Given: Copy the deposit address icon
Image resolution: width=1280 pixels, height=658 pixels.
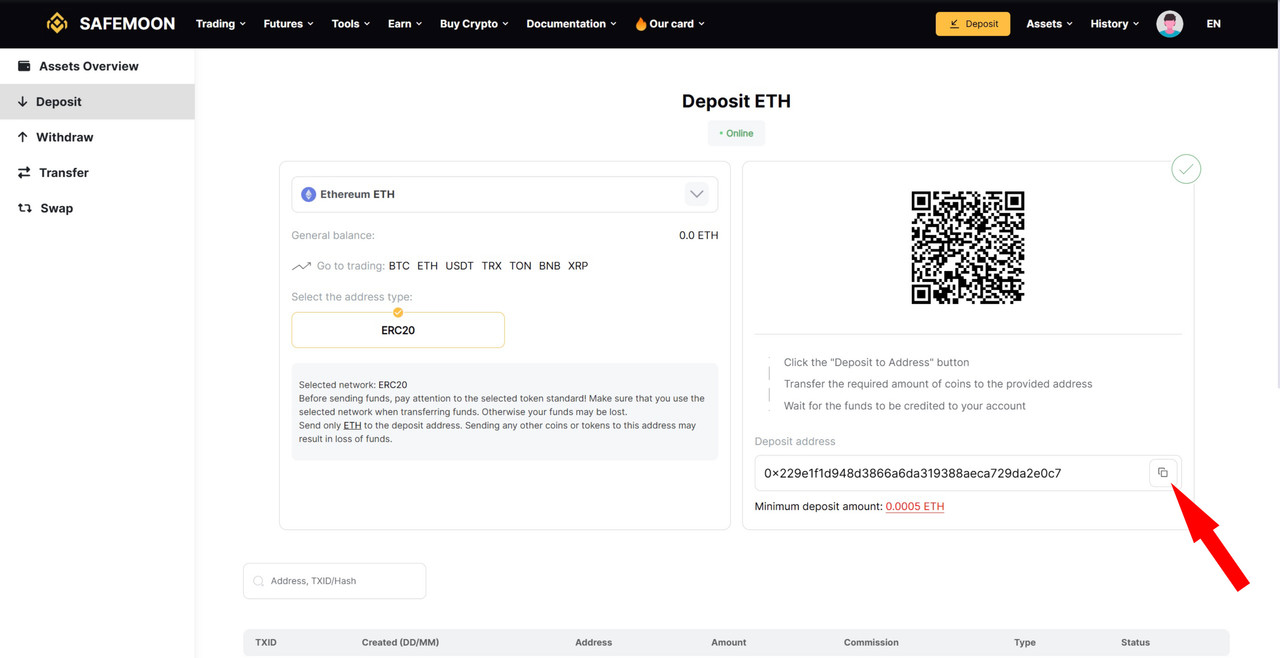Looking at the screenshot, I should tap(1163, 473).
